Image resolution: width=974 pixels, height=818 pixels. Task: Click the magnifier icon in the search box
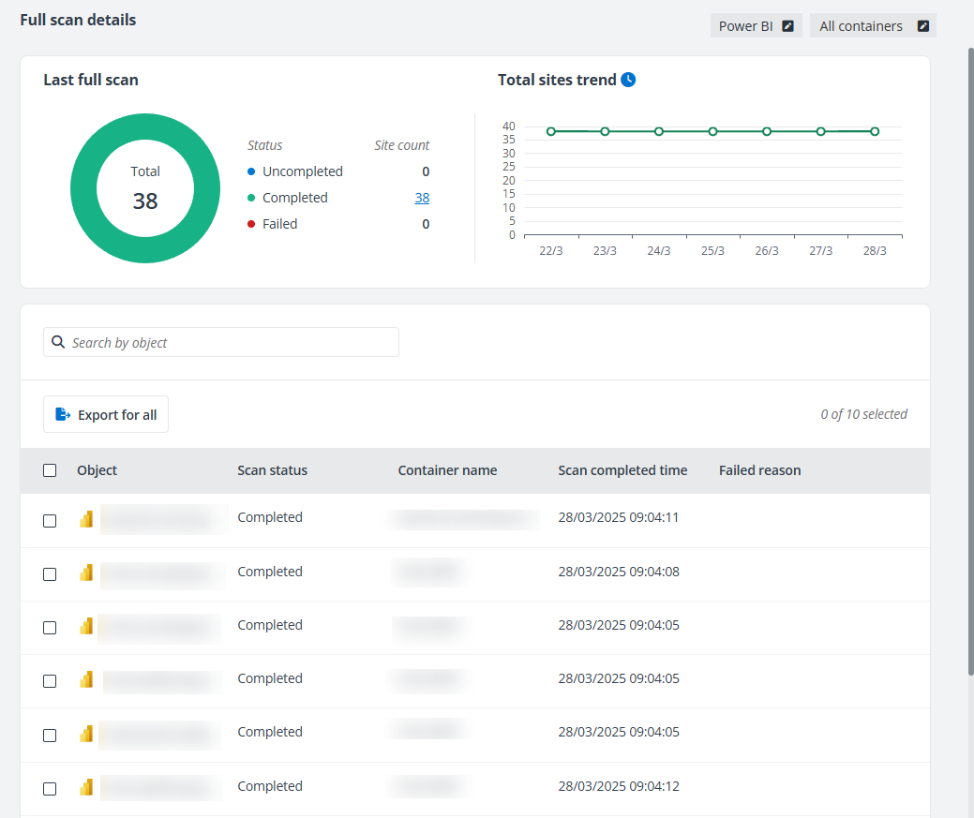[x=58, y=342]
